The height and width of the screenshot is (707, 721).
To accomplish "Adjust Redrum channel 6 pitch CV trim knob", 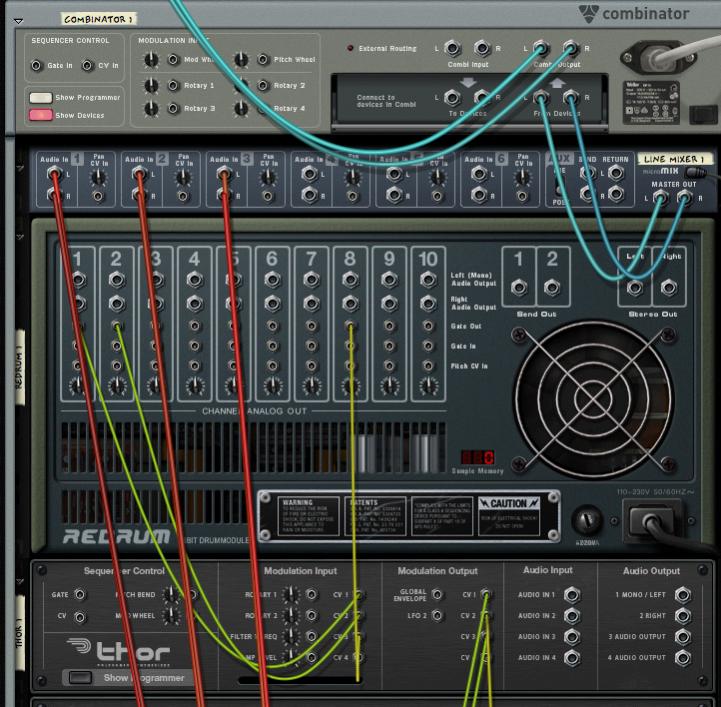I will point(272,386).
